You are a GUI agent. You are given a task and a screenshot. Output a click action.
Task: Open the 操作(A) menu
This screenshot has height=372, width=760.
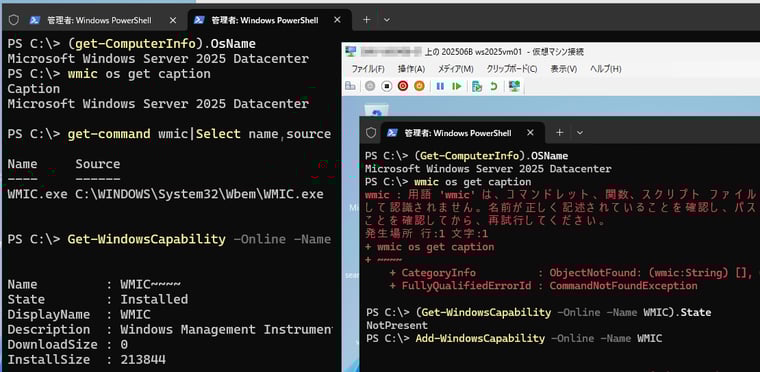(411, 69)
